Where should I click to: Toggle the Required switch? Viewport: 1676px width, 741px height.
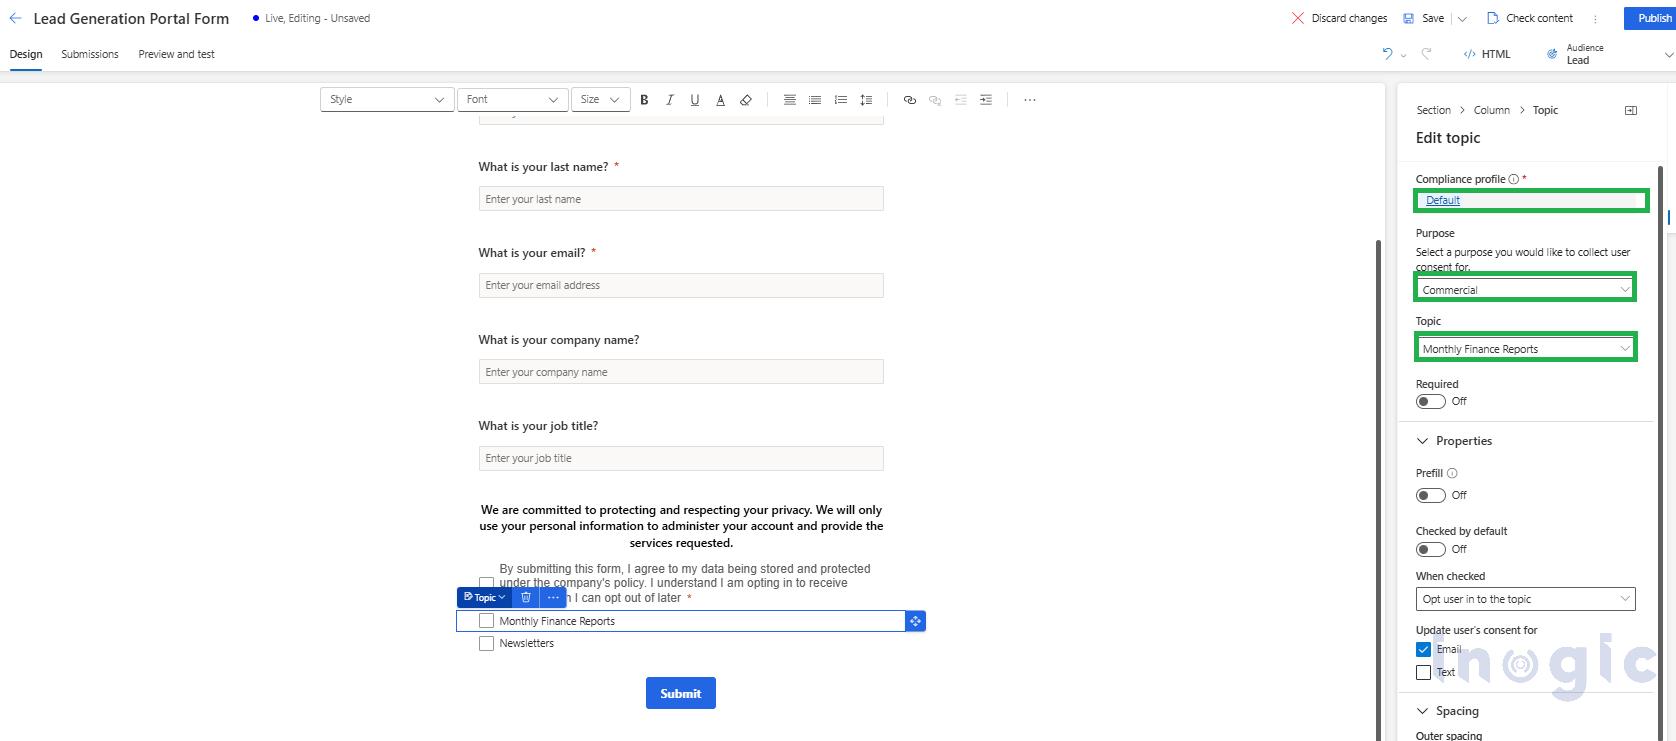pyautogui.click(x=1430, y=401)
